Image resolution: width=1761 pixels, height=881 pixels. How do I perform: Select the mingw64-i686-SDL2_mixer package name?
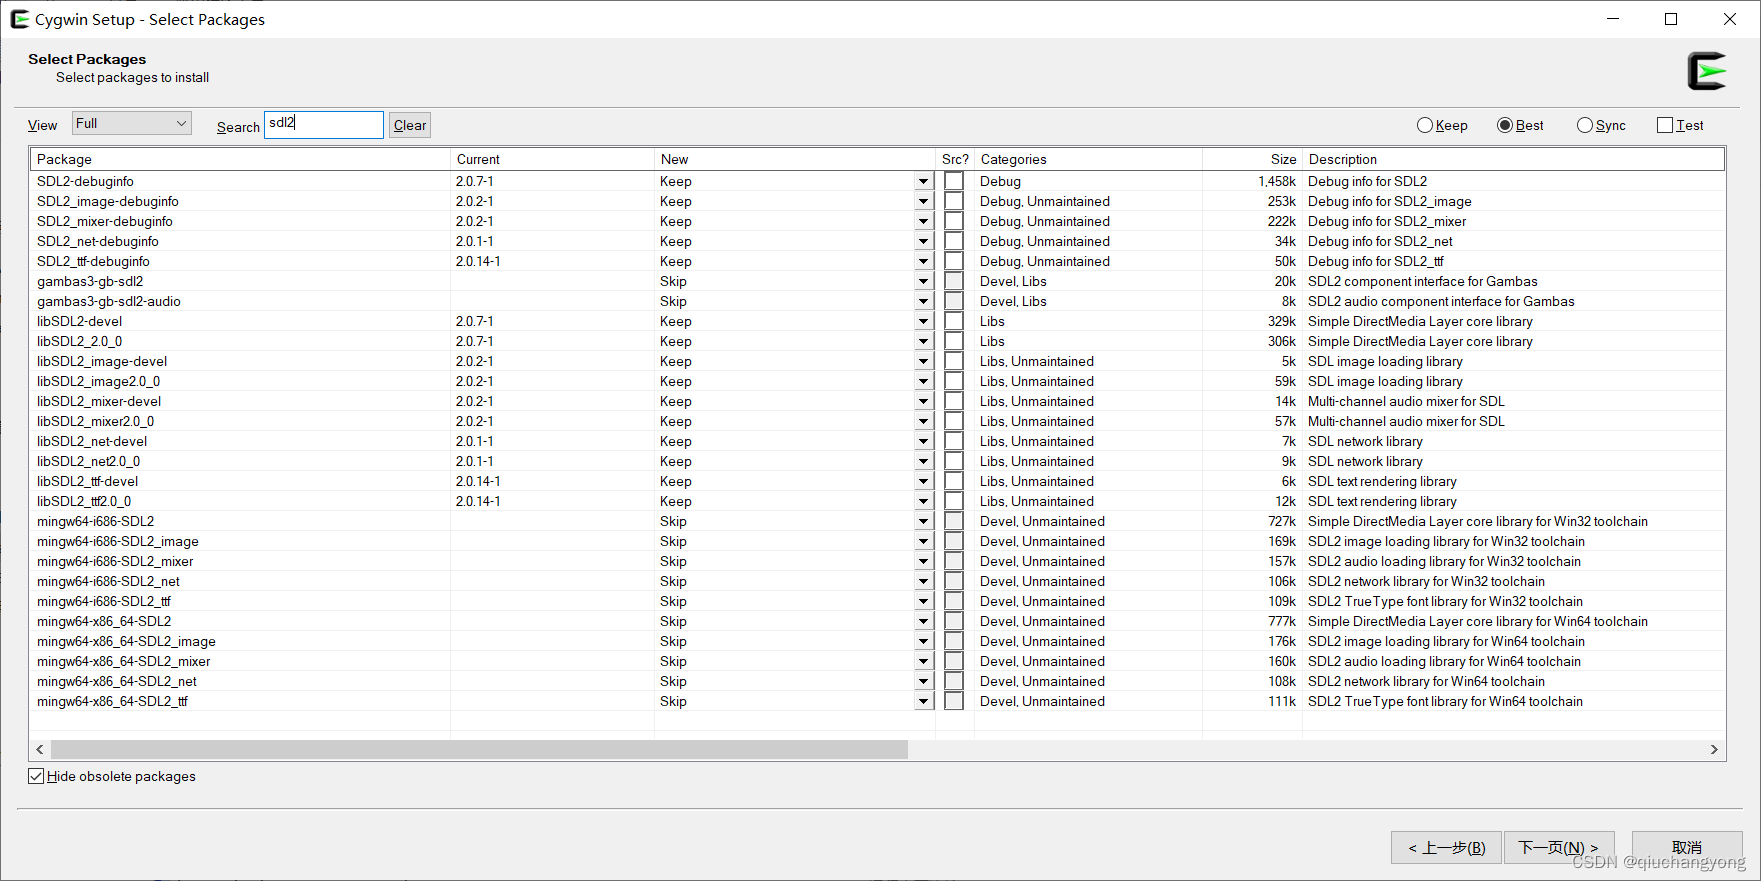(x=115, y=561)
